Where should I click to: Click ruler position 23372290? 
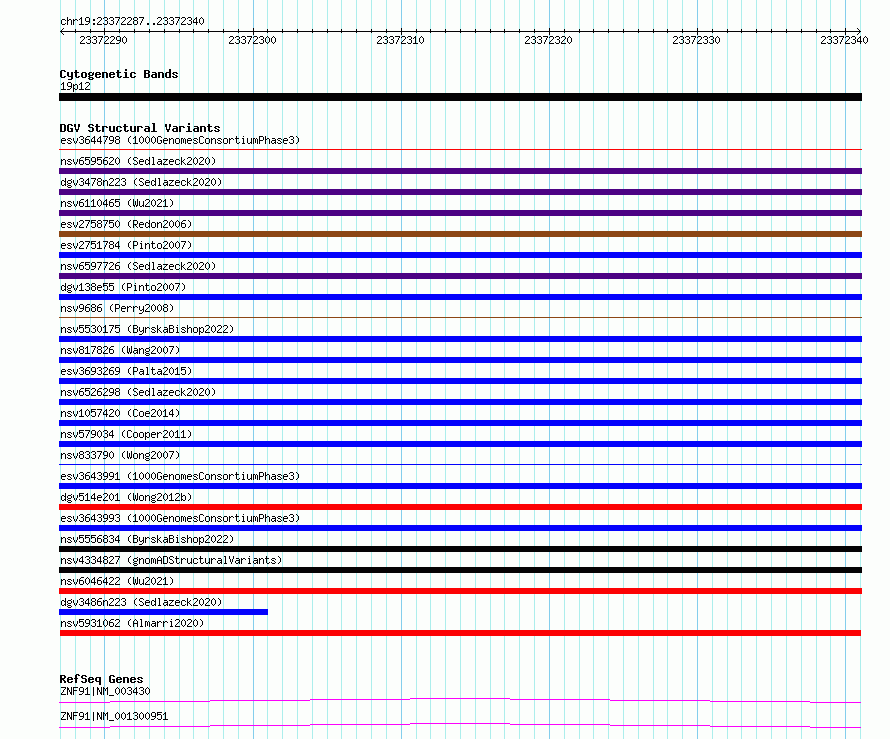point(103,40)
